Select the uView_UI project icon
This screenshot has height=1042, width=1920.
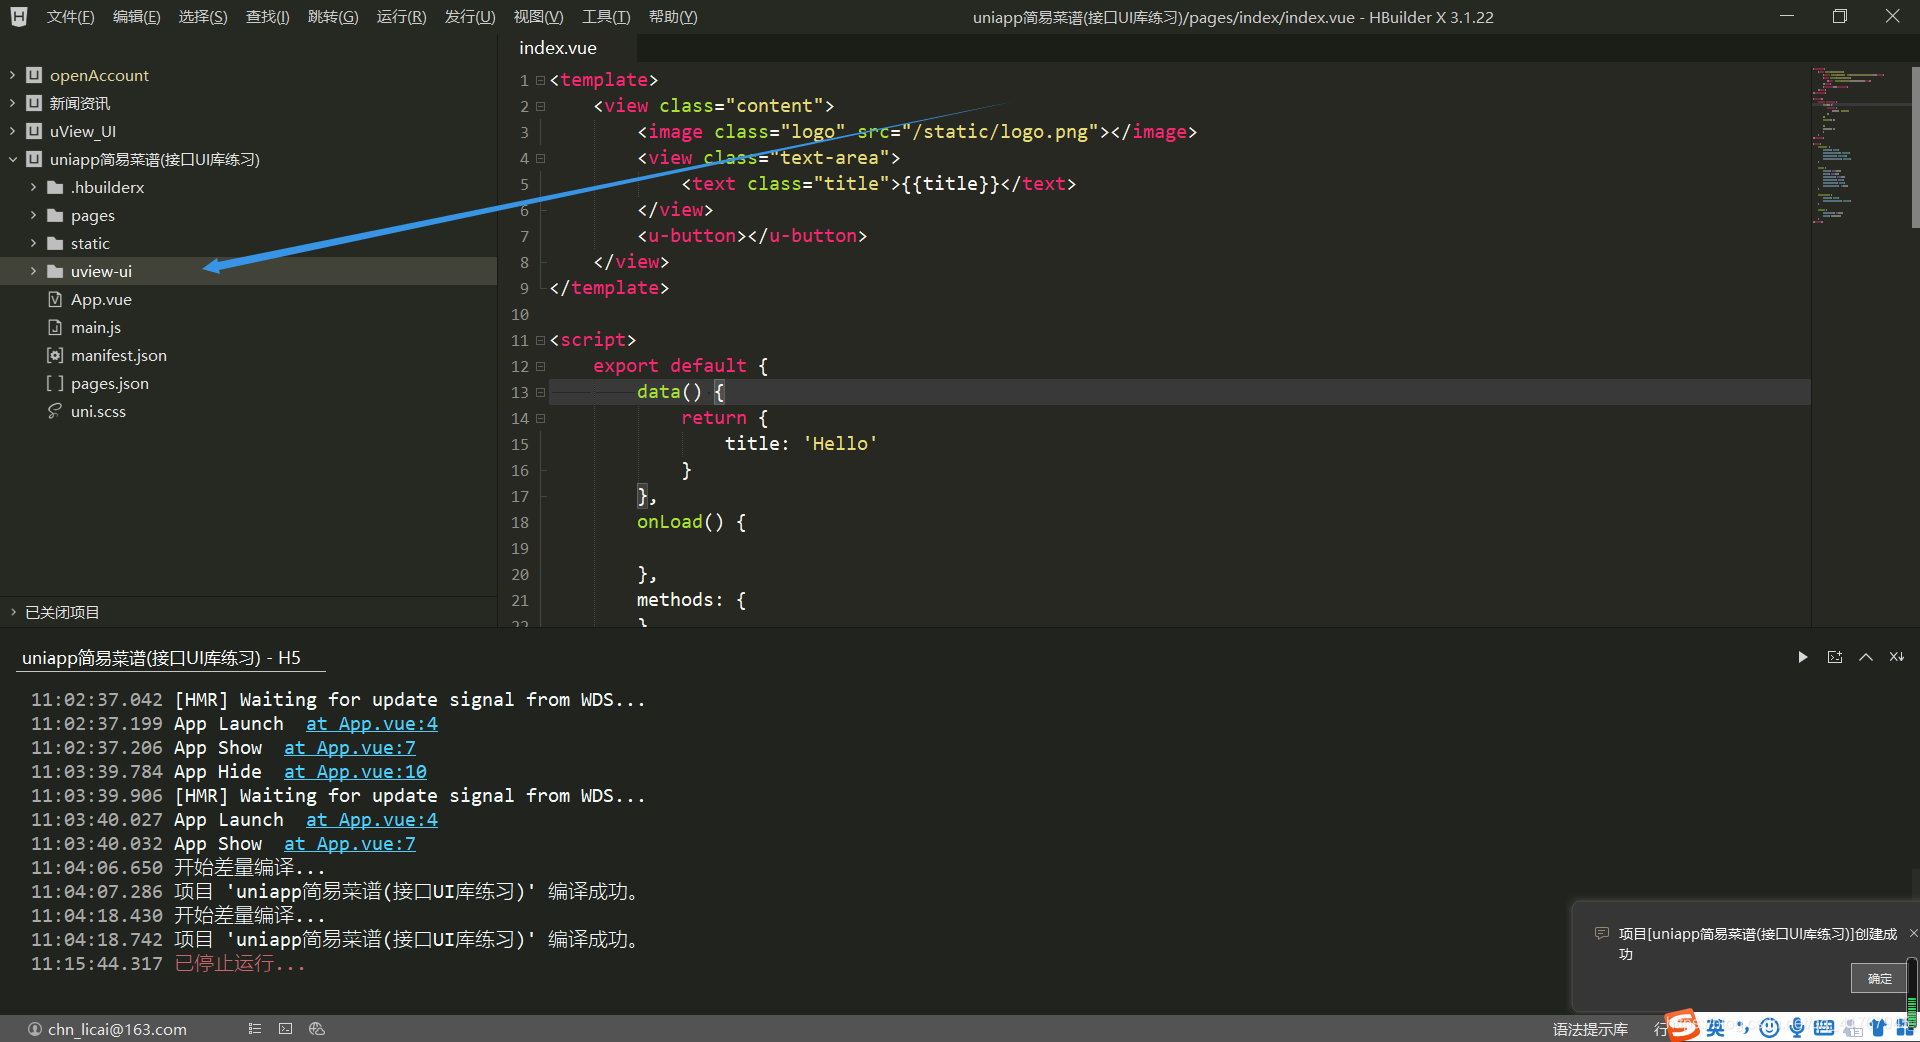(34, 131)
